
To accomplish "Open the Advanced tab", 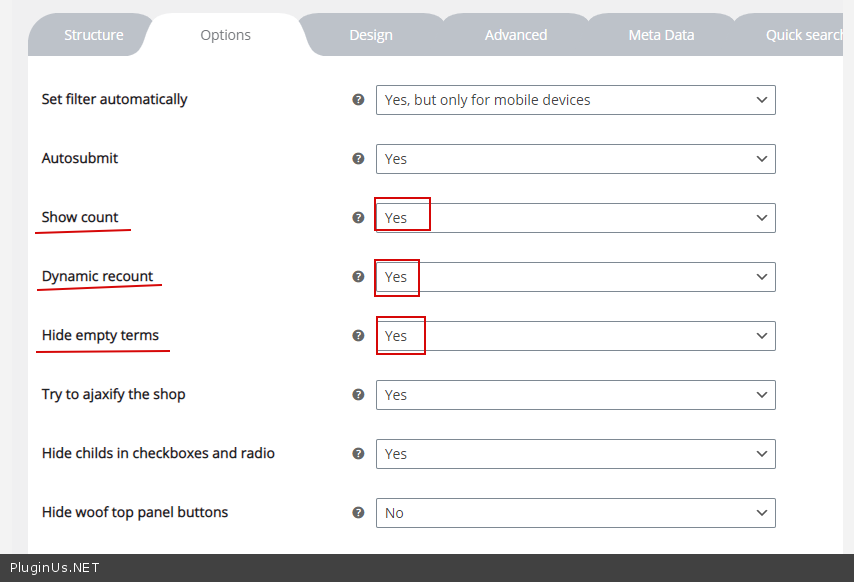I will 516,35.
